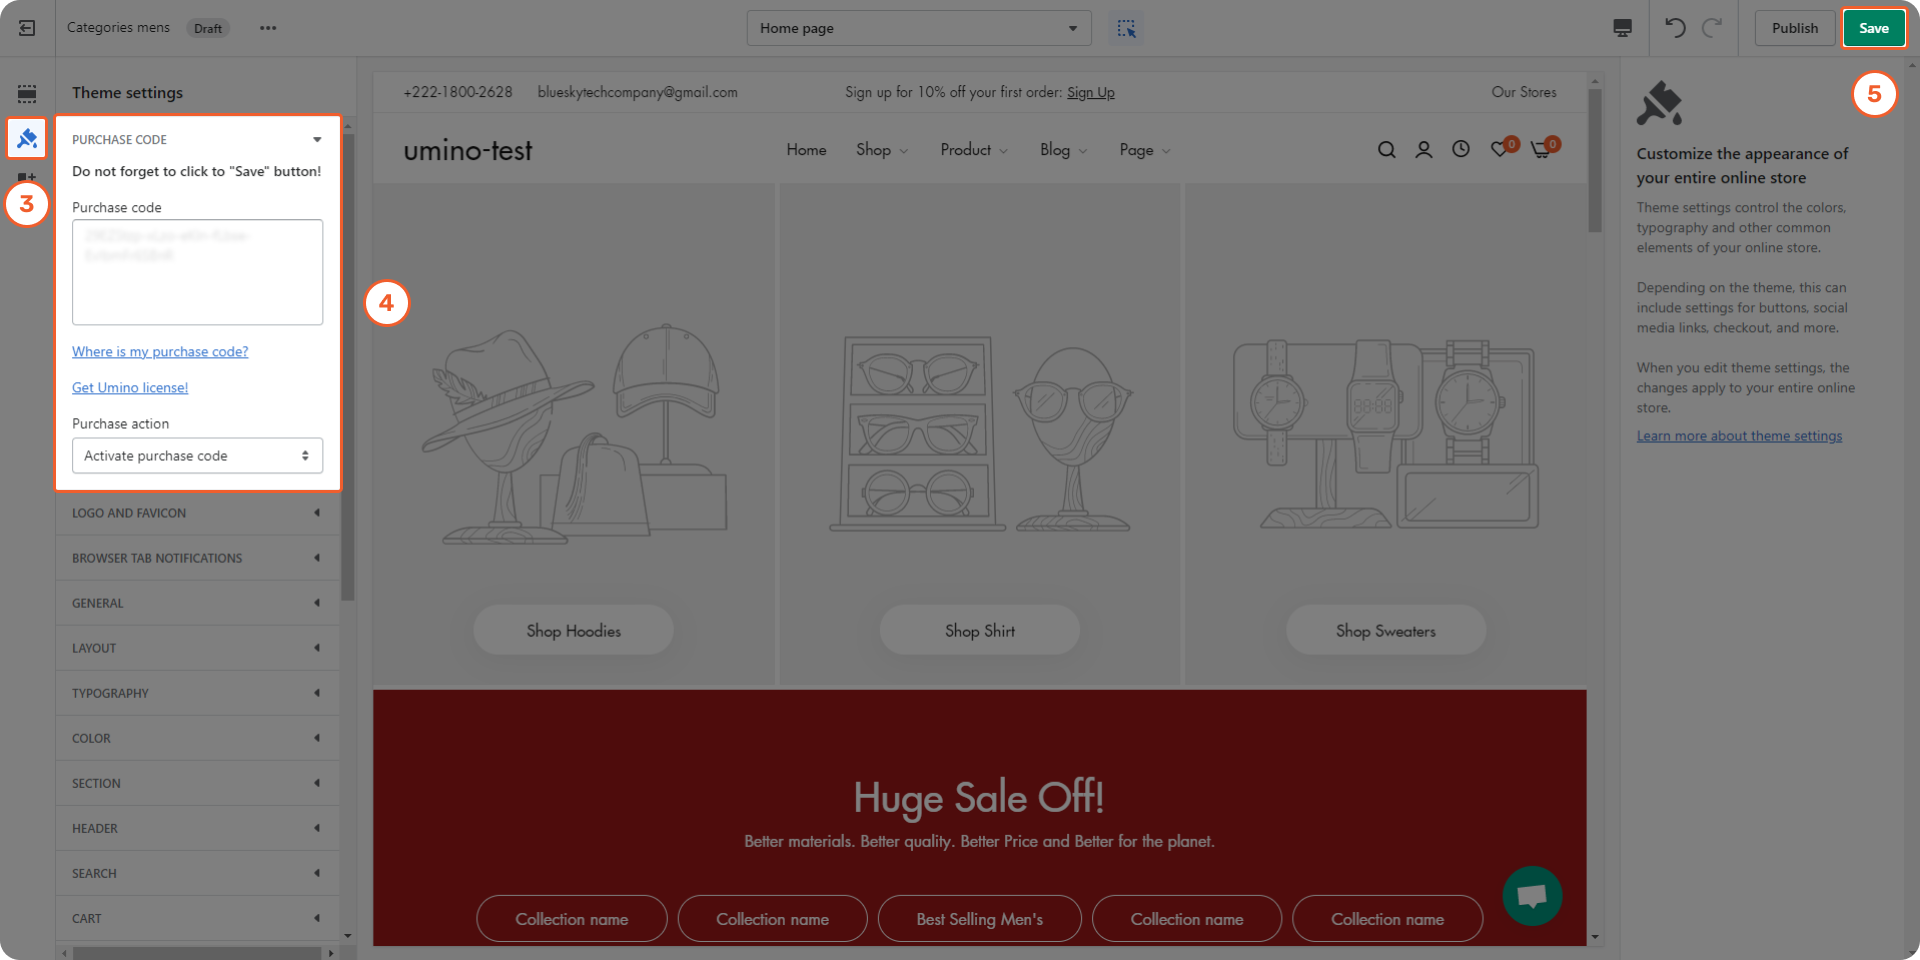
Task: Open the three-dot more actions menu
Action: (x=268, y=28)
